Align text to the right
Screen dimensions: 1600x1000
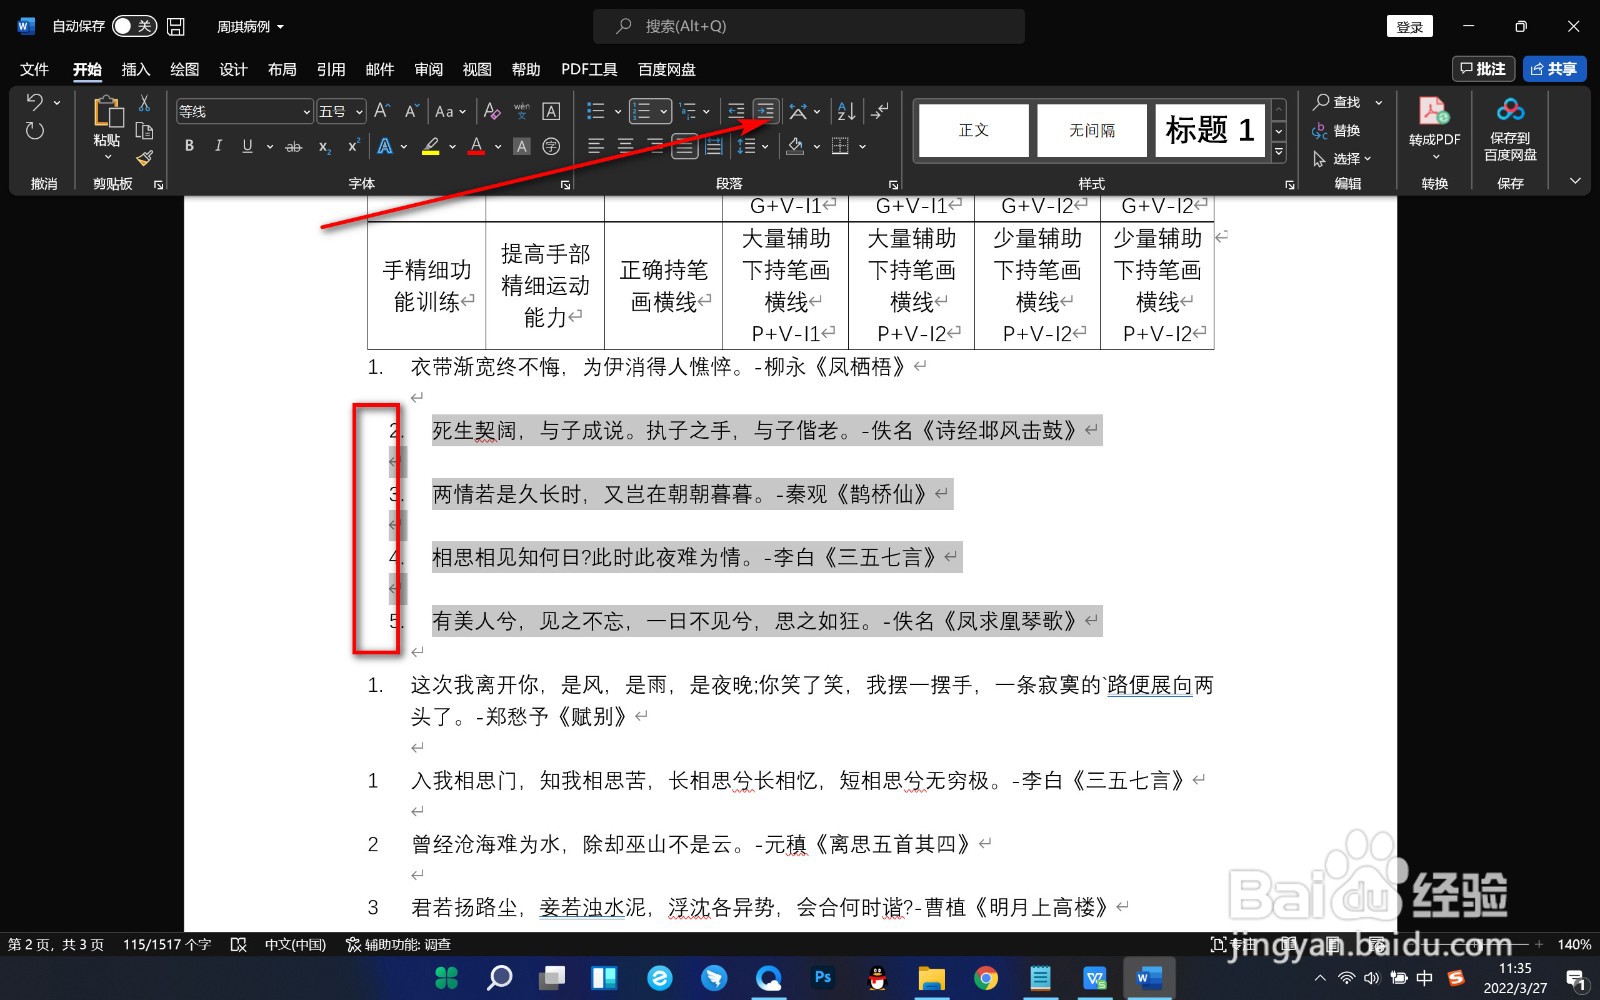[655, 146]
